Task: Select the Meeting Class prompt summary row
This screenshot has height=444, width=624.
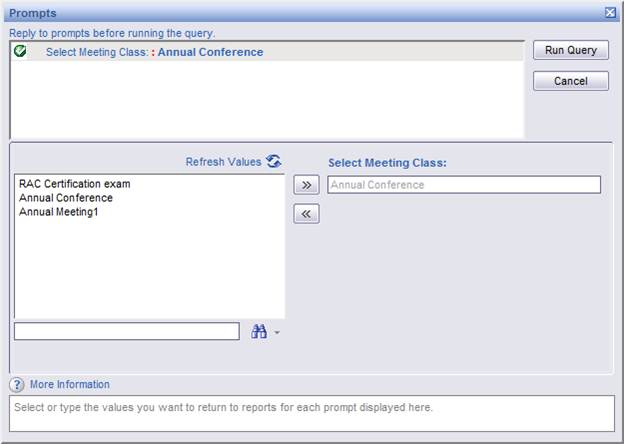Action: pyautogui.click(x=155, y=52)
